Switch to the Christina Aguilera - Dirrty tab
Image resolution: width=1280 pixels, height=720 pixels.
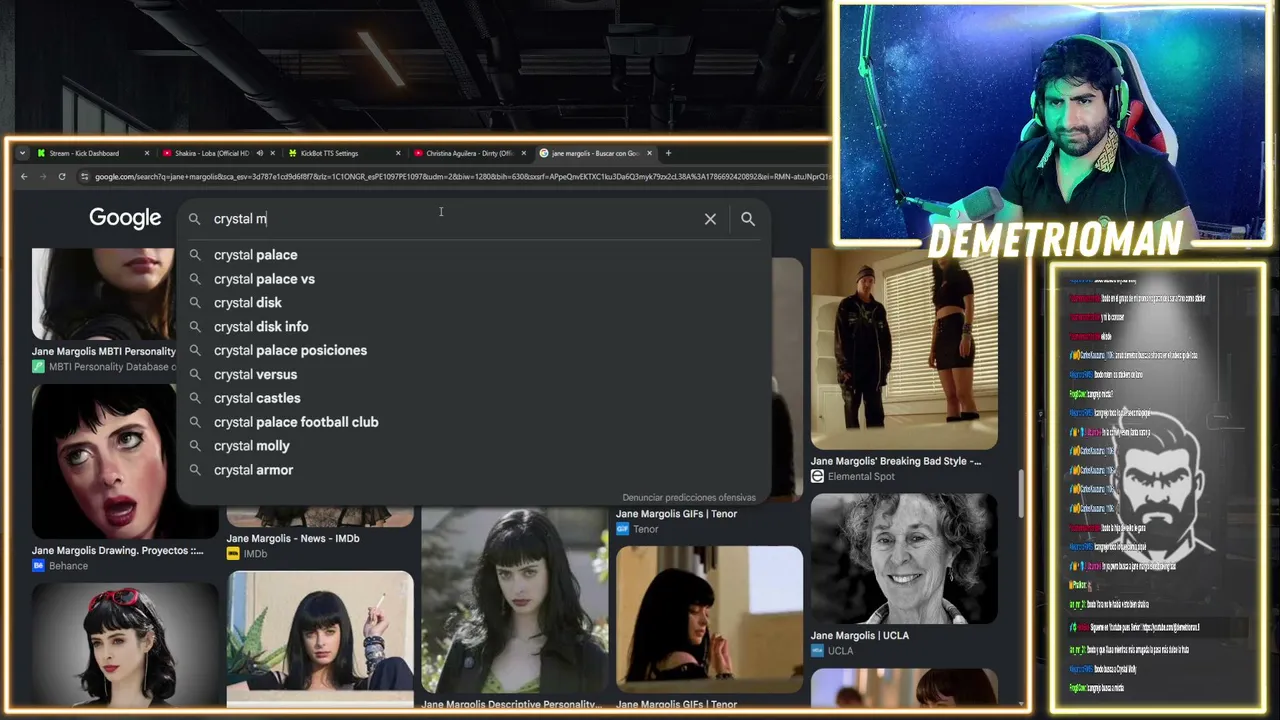click(x=469, y=153)
